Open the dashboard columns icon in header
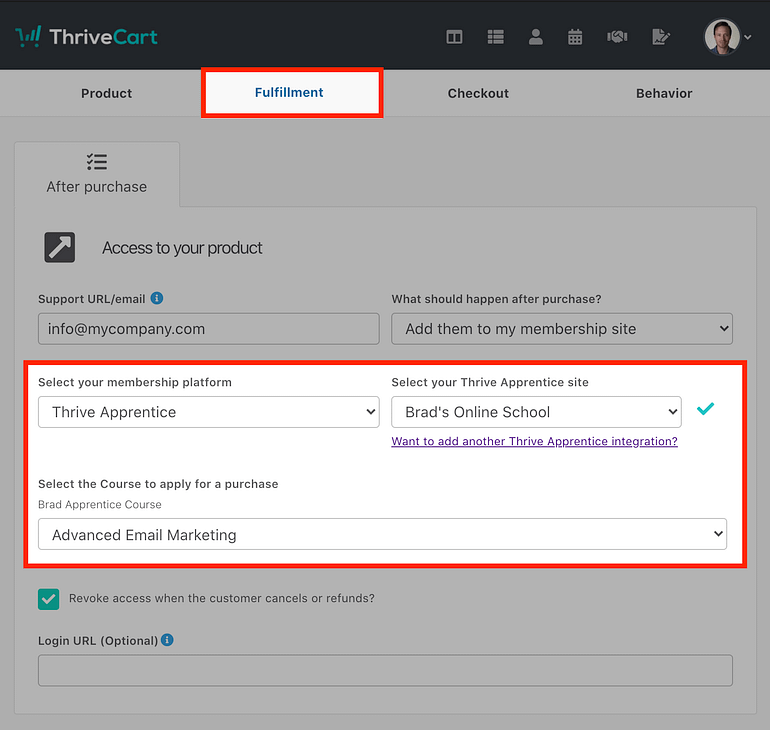This screenshot has width=770, height=730. [454, 37]
